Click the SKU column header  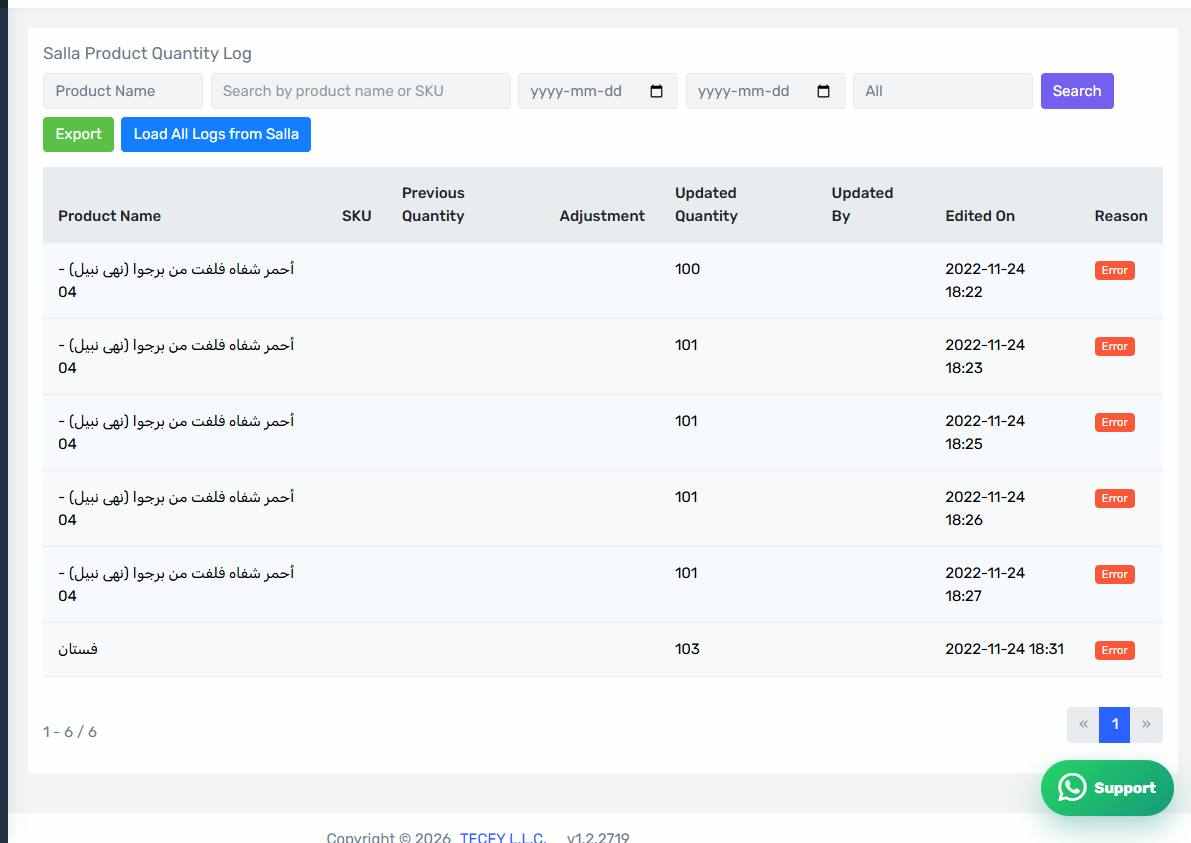356,216
